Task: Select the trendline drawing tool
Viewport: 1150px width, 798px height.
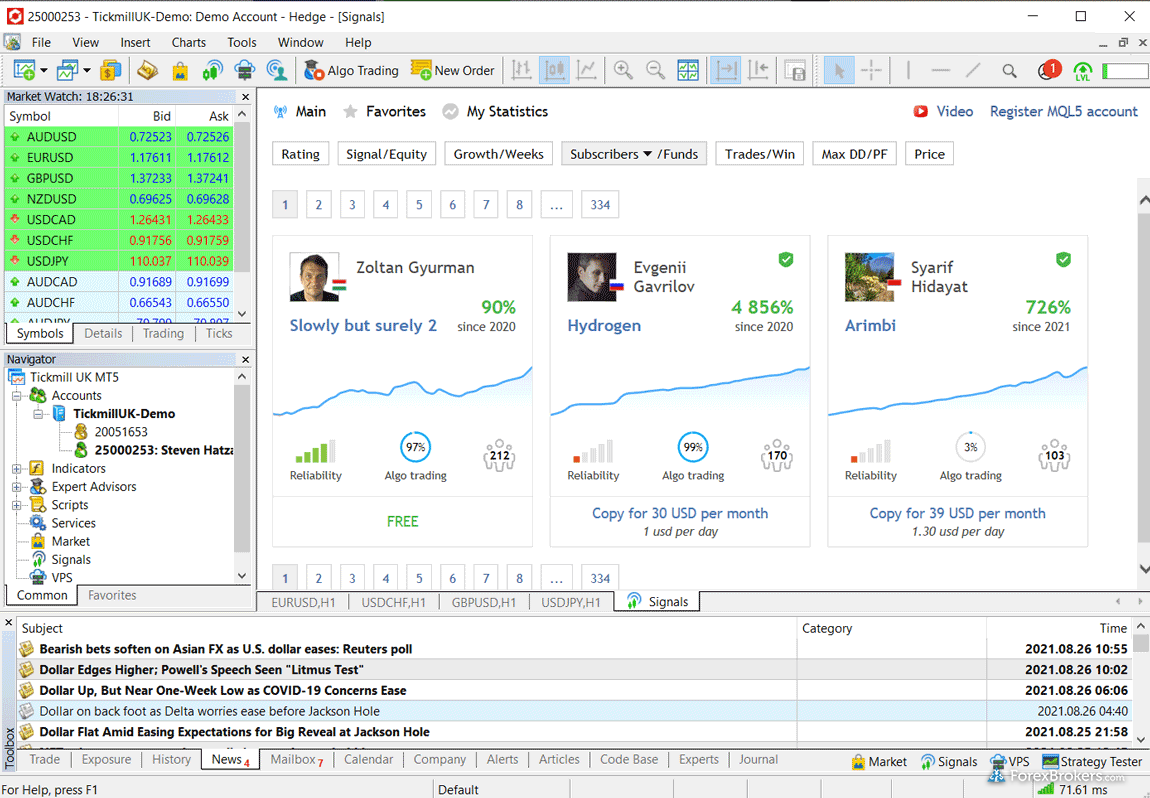Action: (x=973, y=70)
